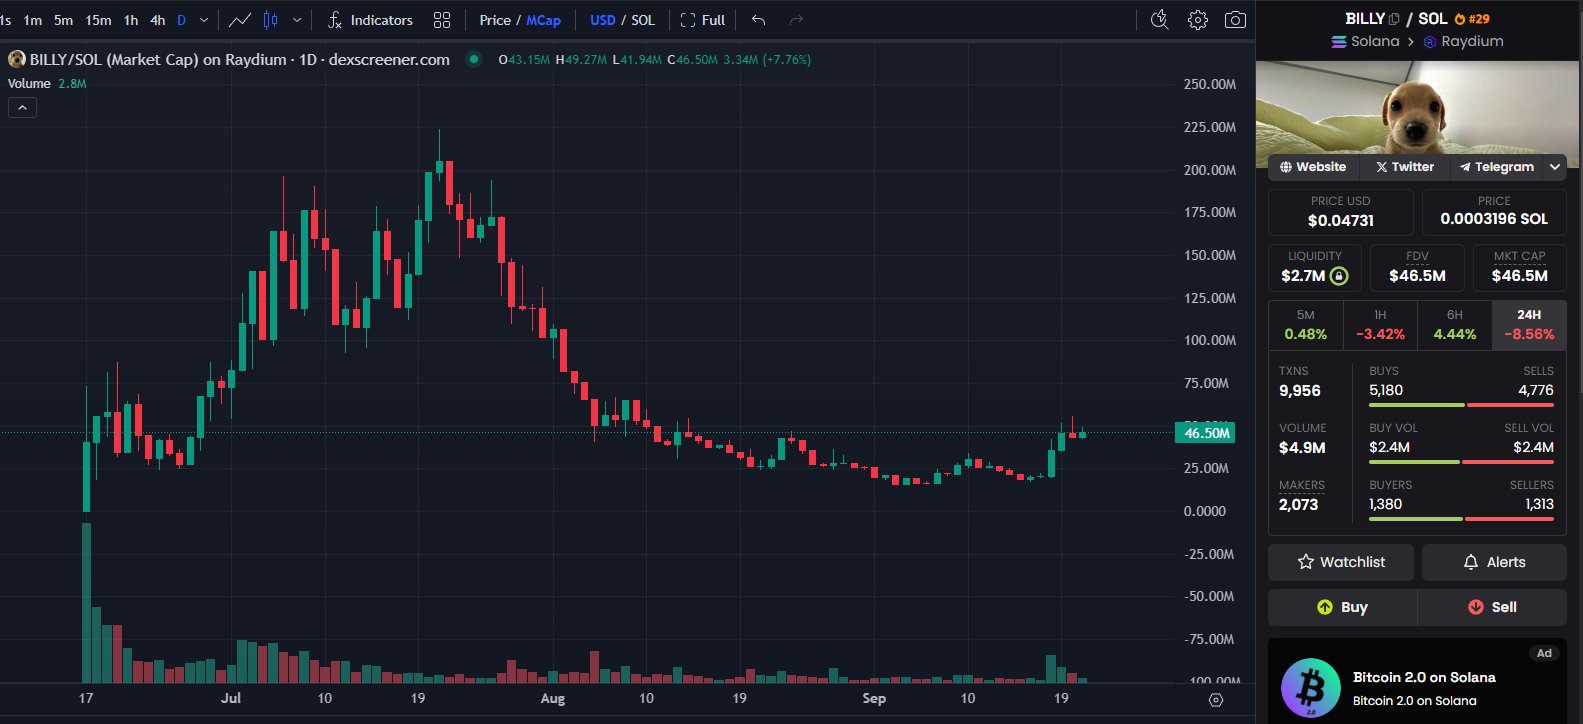Screen dimensions: 1583x724
Task: Click the locked liquidity icon
Action: pos(1339,276)
